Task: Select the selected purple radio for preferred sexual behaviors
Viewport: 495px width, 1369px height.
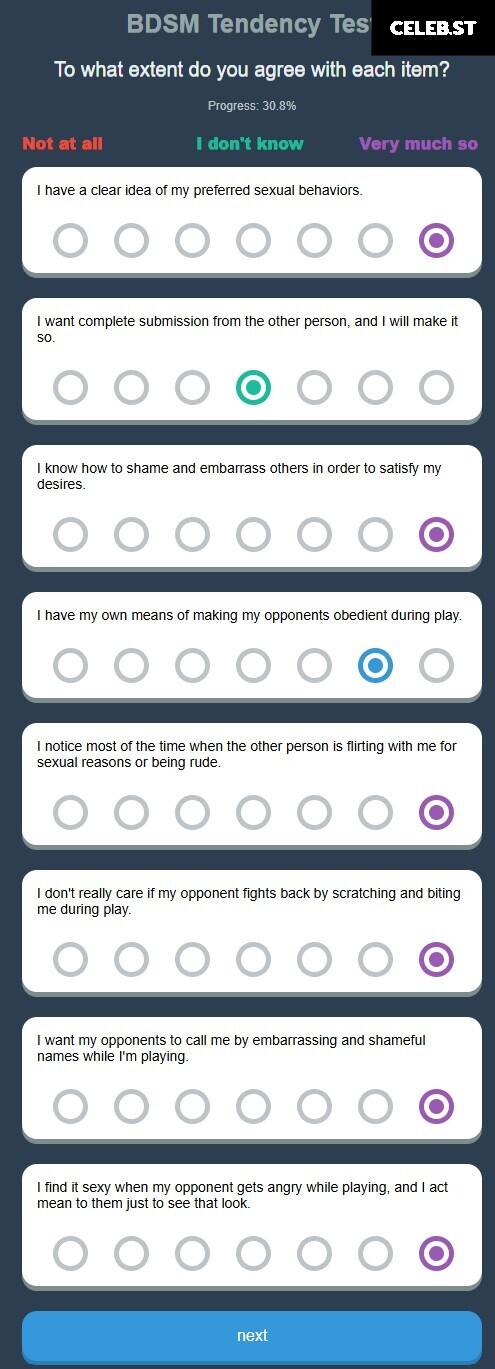Action: pos(436,241)
